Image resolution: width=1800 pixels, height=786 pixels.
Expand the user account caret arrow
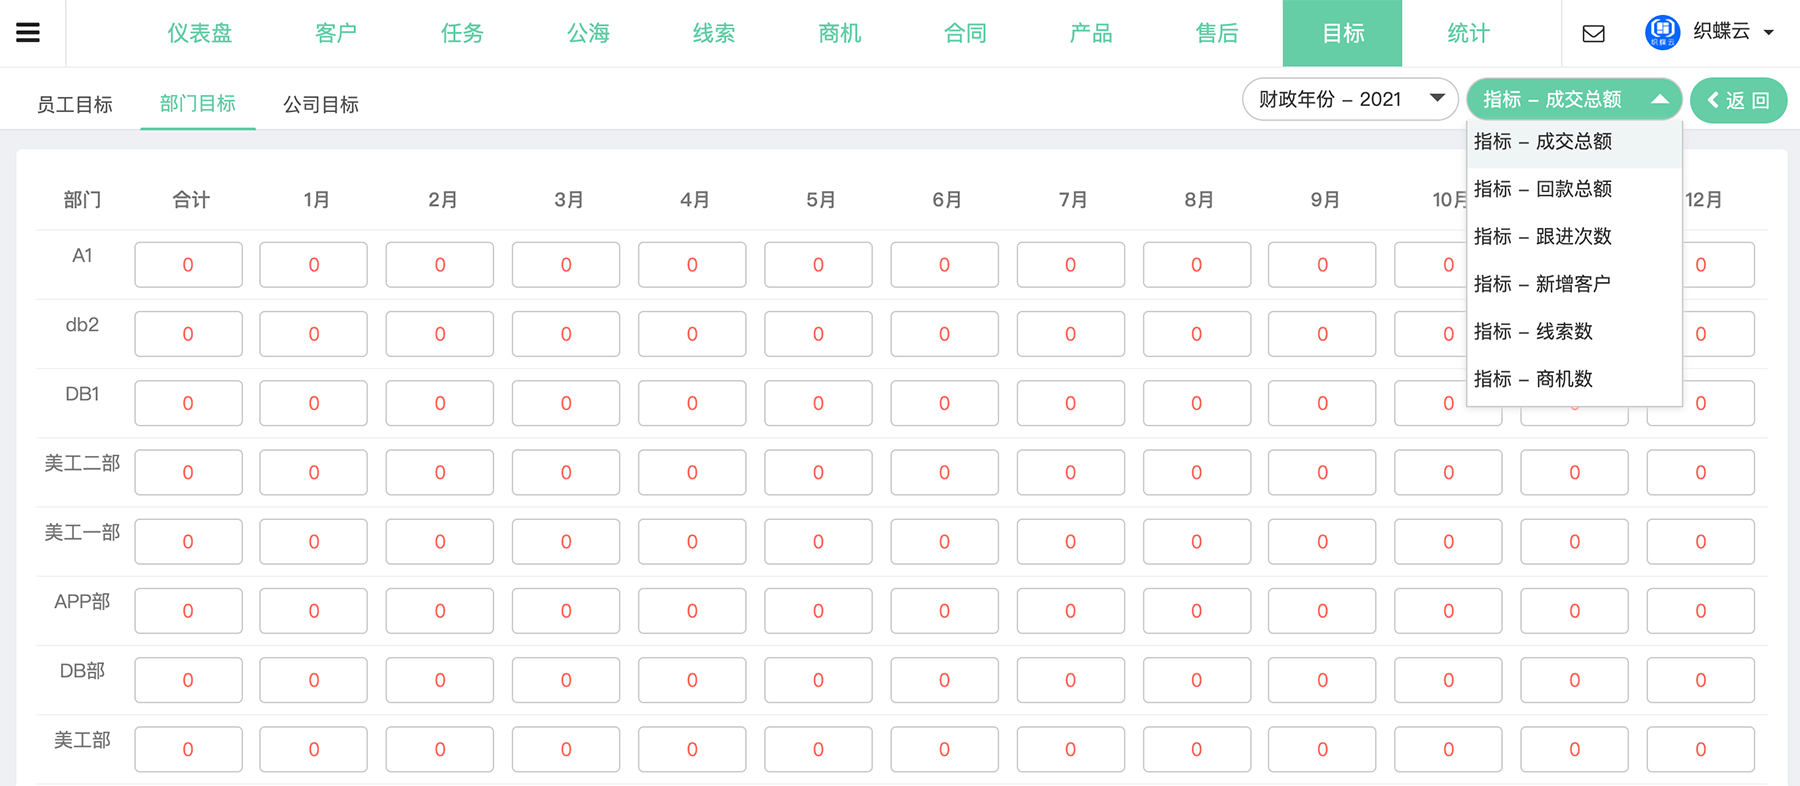pyautogui.click(x=1769, y=33)
